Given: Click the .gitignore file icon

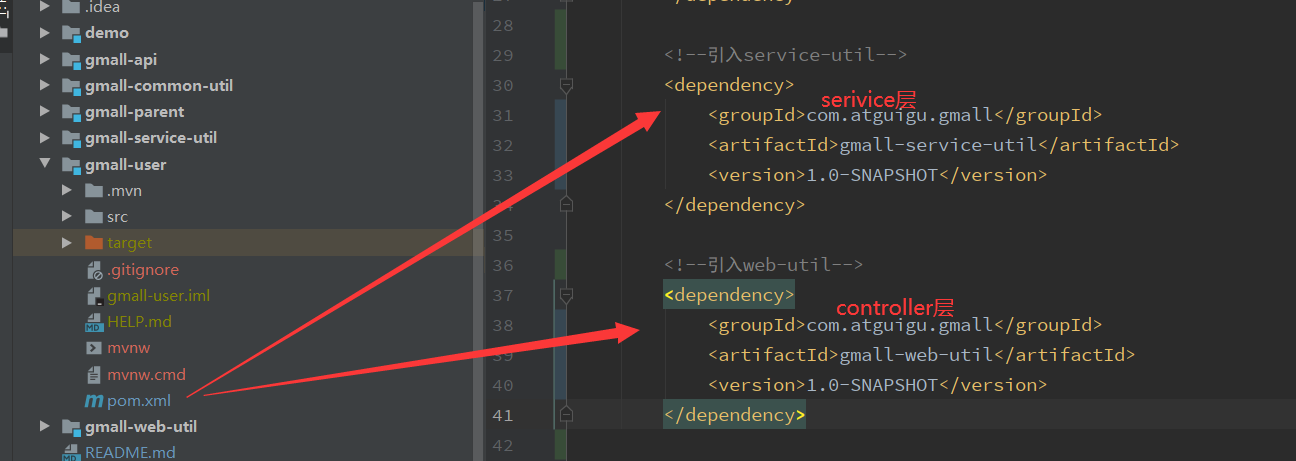Looking at the screenshot, I should pyautogui.click(x=94, y=269).
